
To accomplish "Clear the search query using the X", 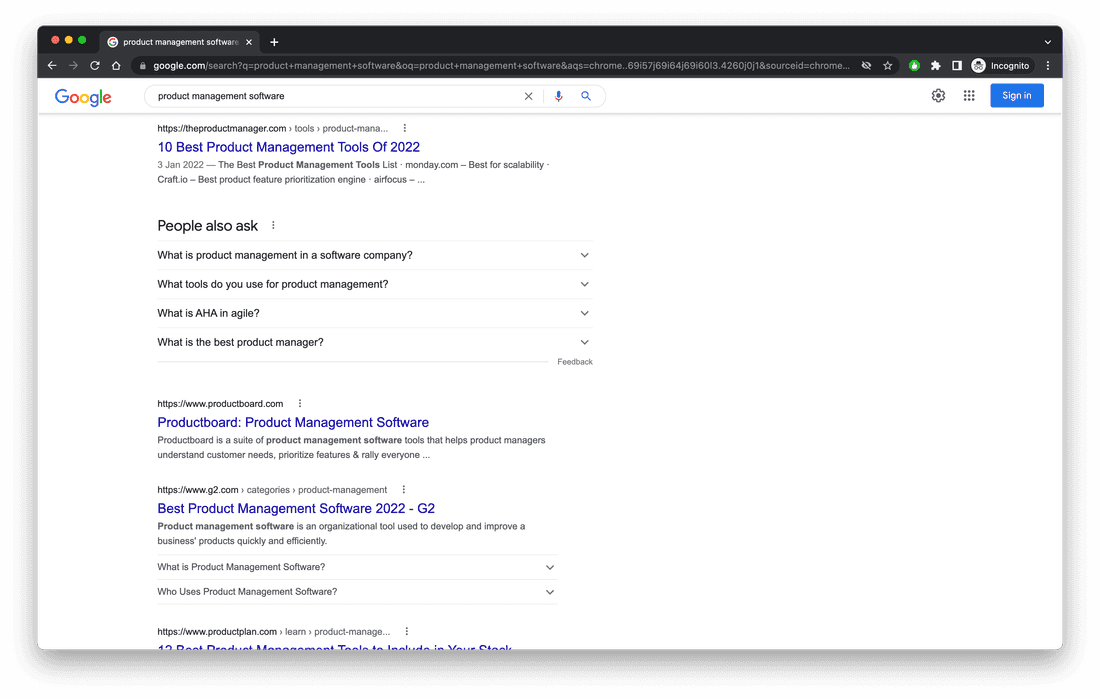I will tap(528, 96).
